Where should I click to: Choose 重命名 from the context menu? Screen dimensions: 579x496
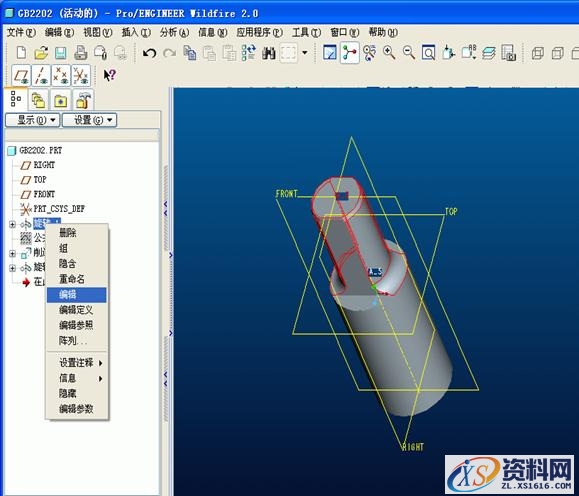coord(76,279)
